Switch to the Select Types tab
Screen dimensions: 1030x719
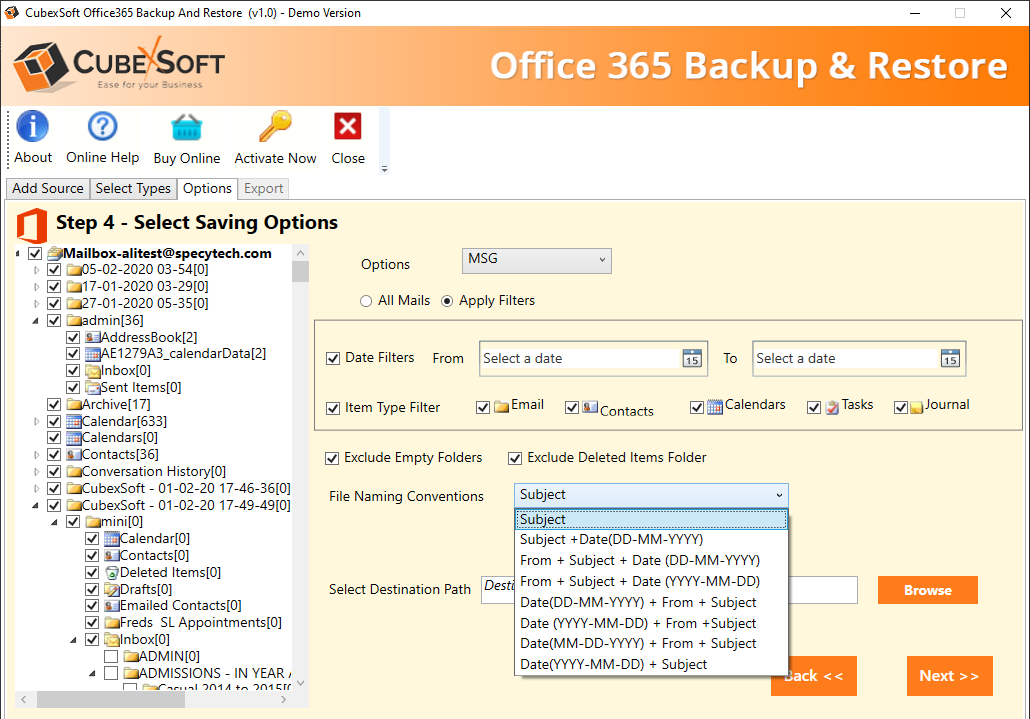click(x=133, y=188)
